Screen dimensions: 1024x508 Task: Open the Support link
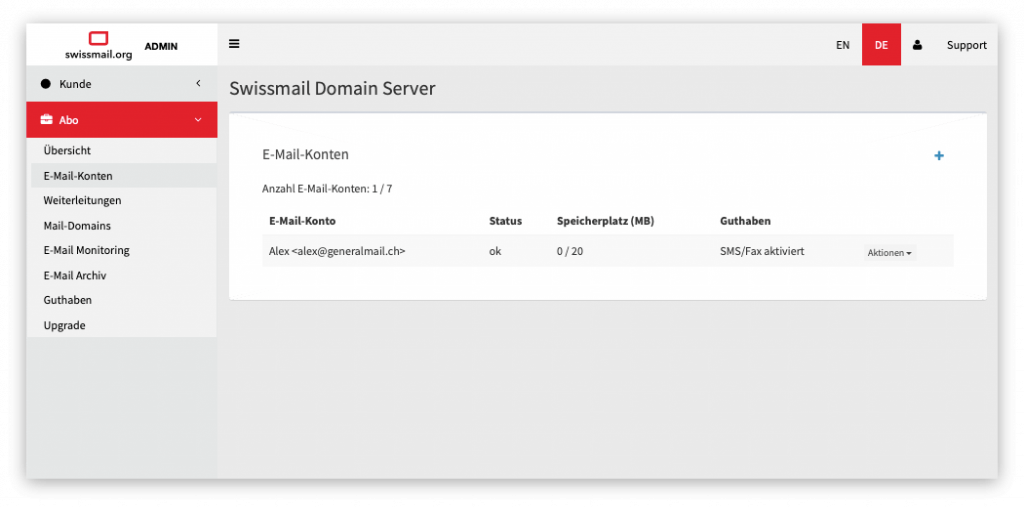tap(967, 45)
